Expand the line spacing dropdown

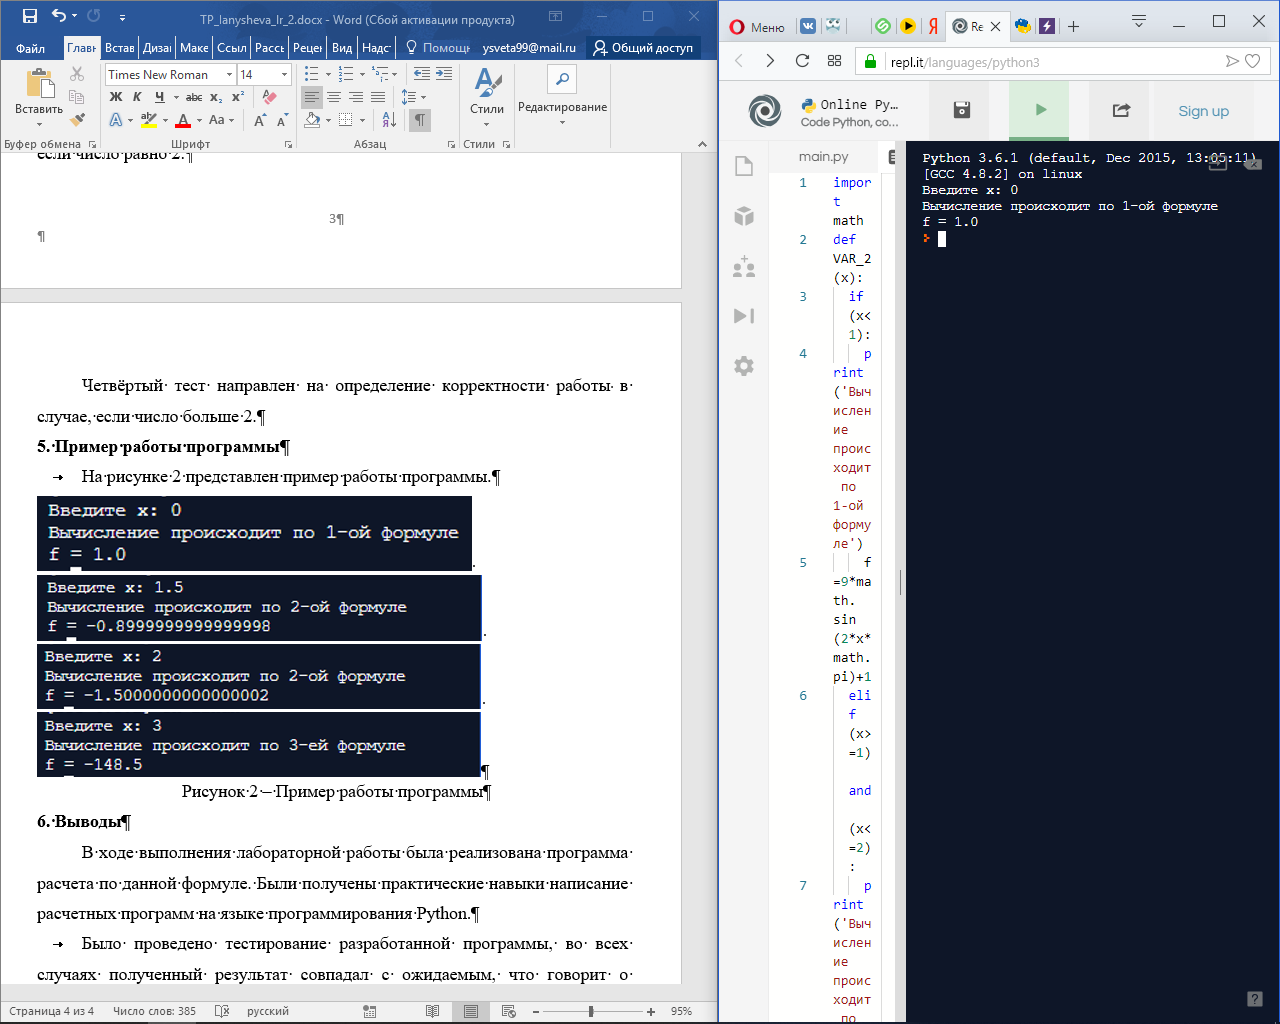[424, 97]
